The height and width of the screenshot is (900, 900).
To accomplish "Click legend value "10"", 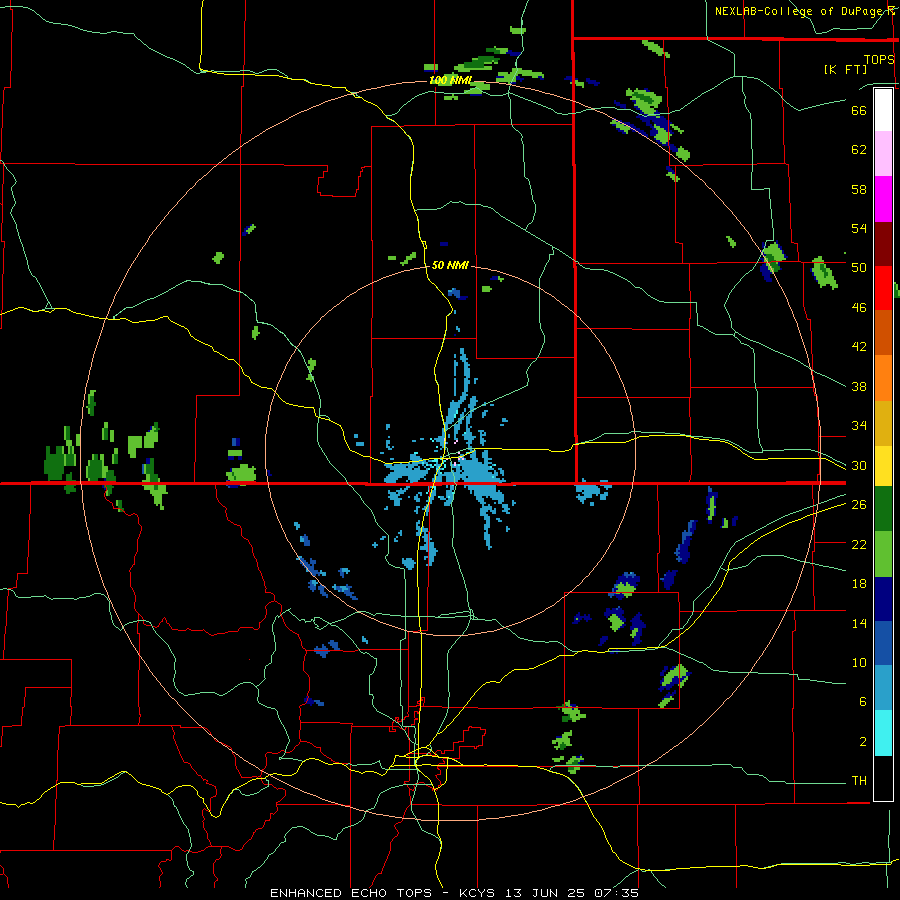I will 859,662.
